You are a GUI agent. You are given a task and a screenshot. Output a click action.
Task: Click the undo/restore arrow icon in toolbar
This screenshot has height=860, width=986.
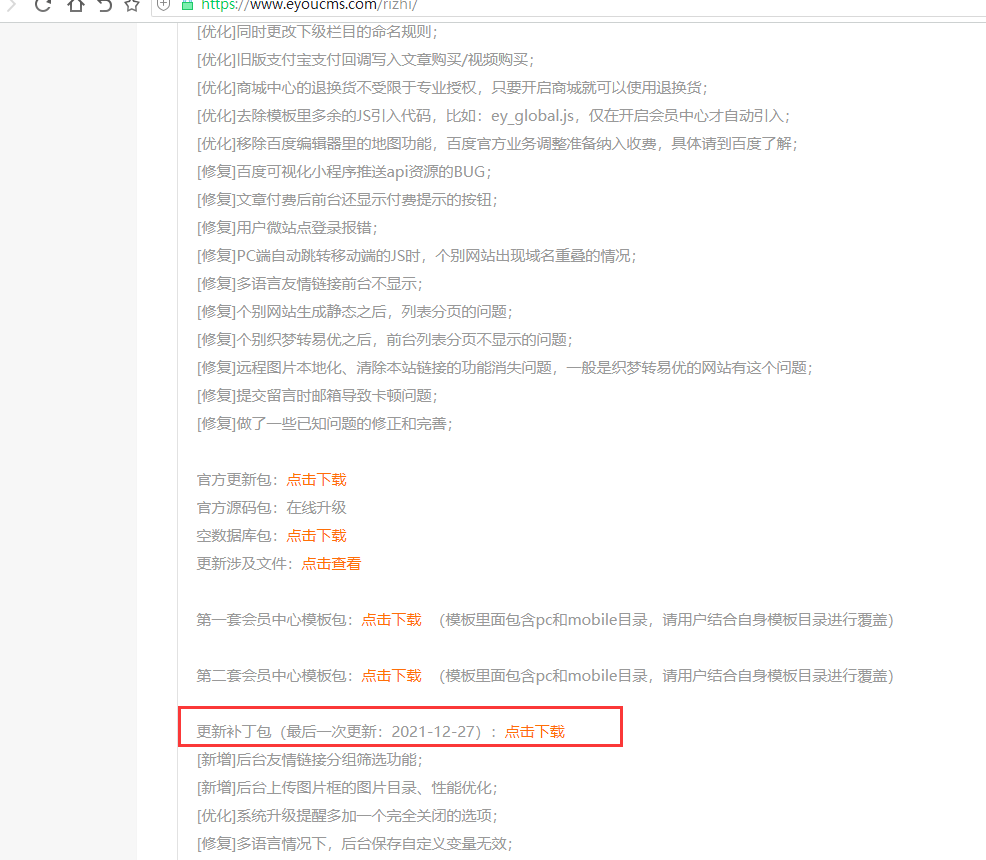click(x=104, y=6)
